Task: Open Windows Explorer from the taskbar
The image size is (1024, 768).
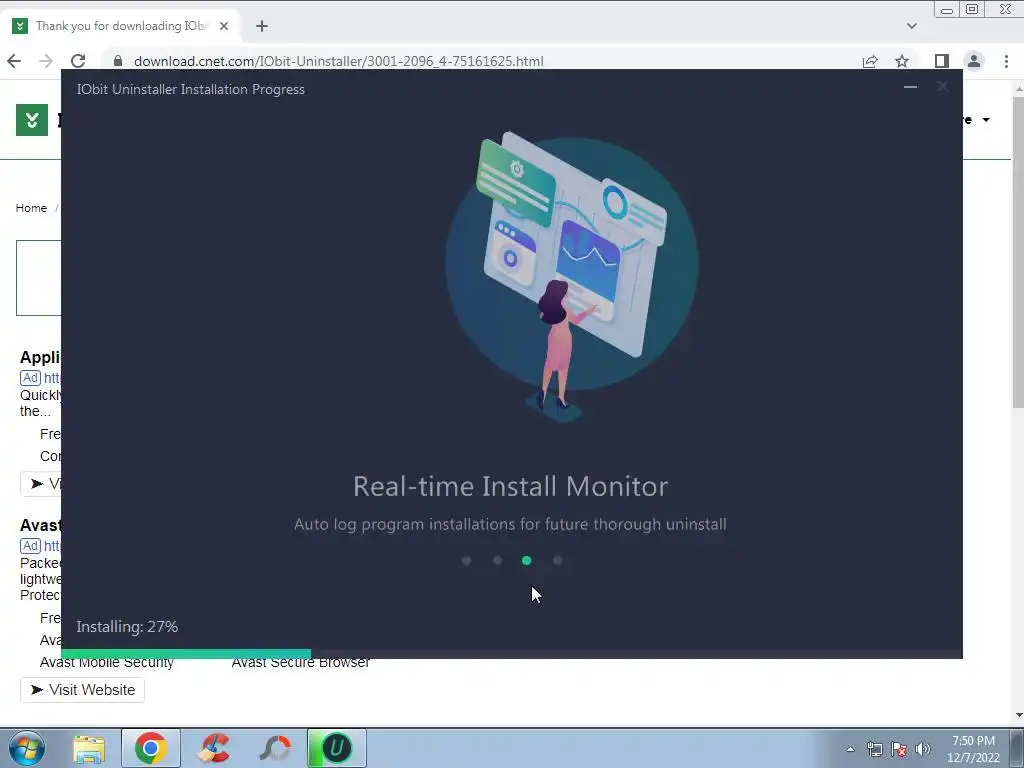Action: 89,748
